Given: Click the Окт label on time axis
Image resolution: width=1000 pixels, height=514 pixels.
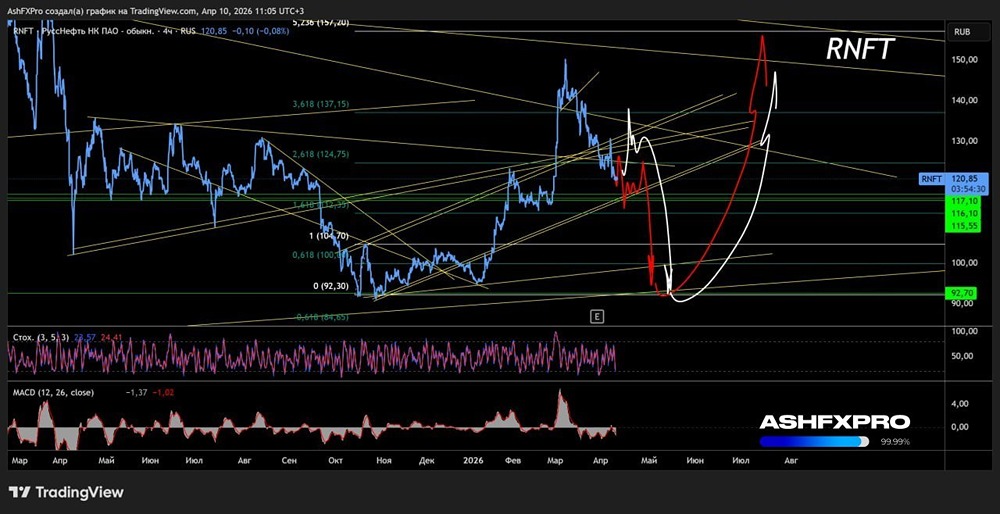Looking at the screenshot, I should (335, 459).
